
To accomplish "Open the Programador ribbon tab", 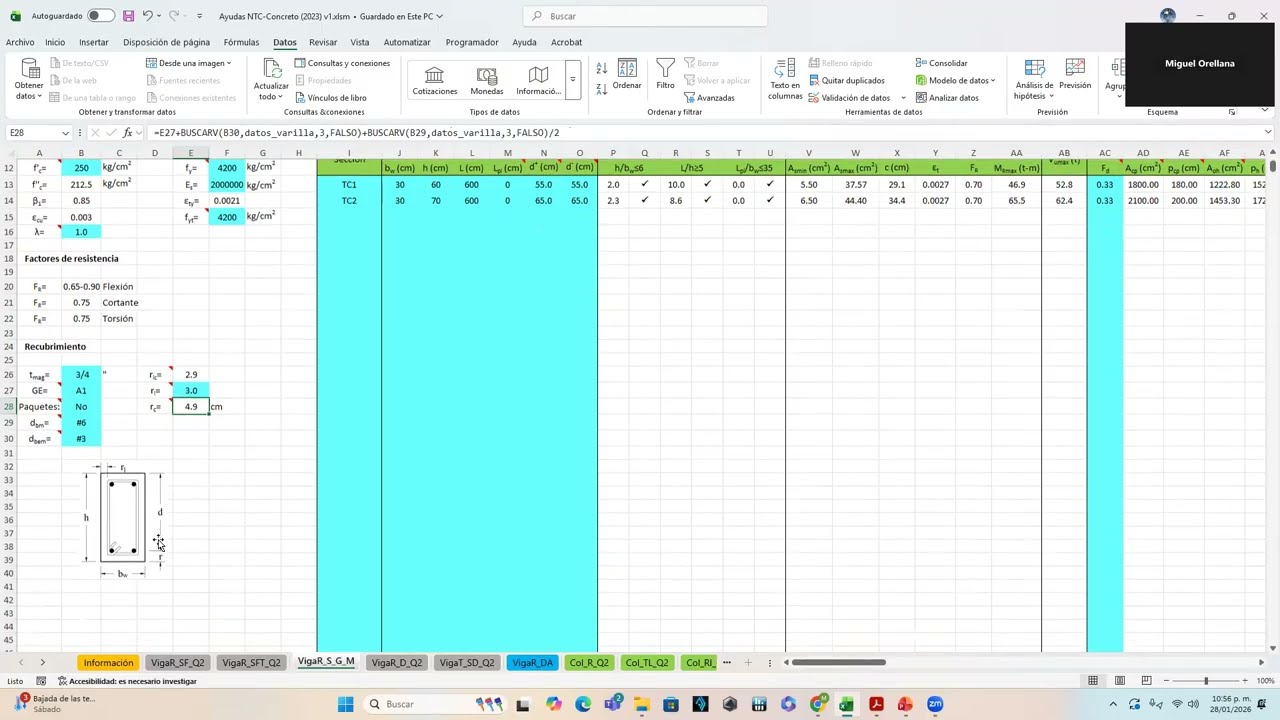I will 472,42.
